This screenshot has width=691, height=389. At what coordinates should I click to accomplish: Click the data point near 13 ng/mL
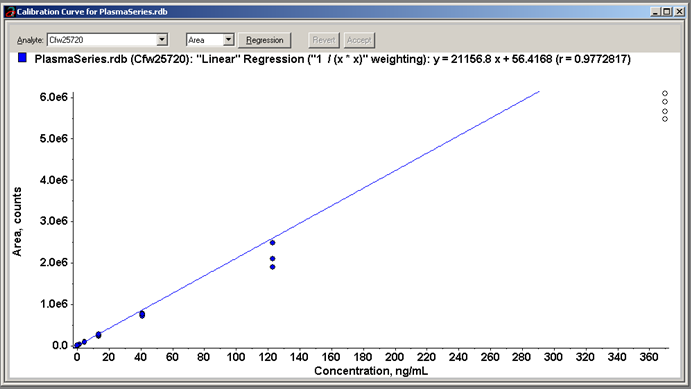(x=98, y=335)
